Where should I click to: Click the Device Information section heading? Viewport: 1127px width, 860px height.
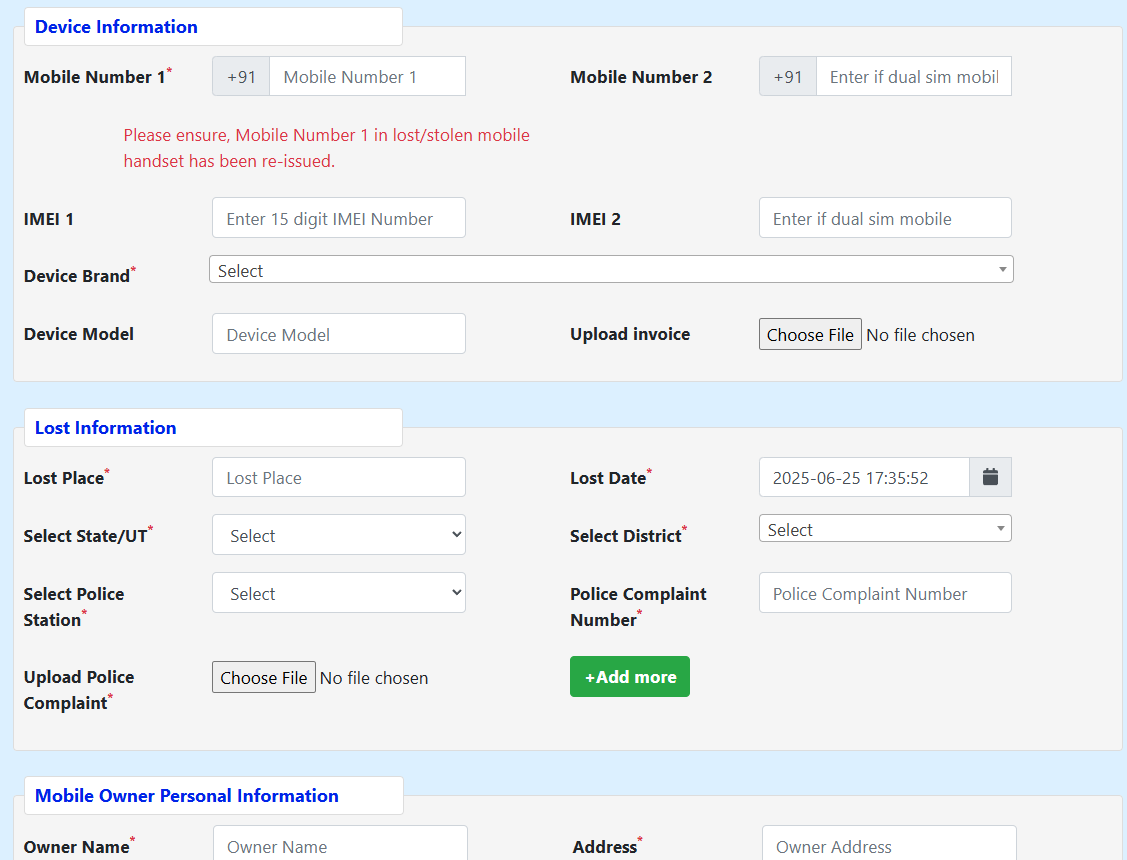(x=116, y=27)
